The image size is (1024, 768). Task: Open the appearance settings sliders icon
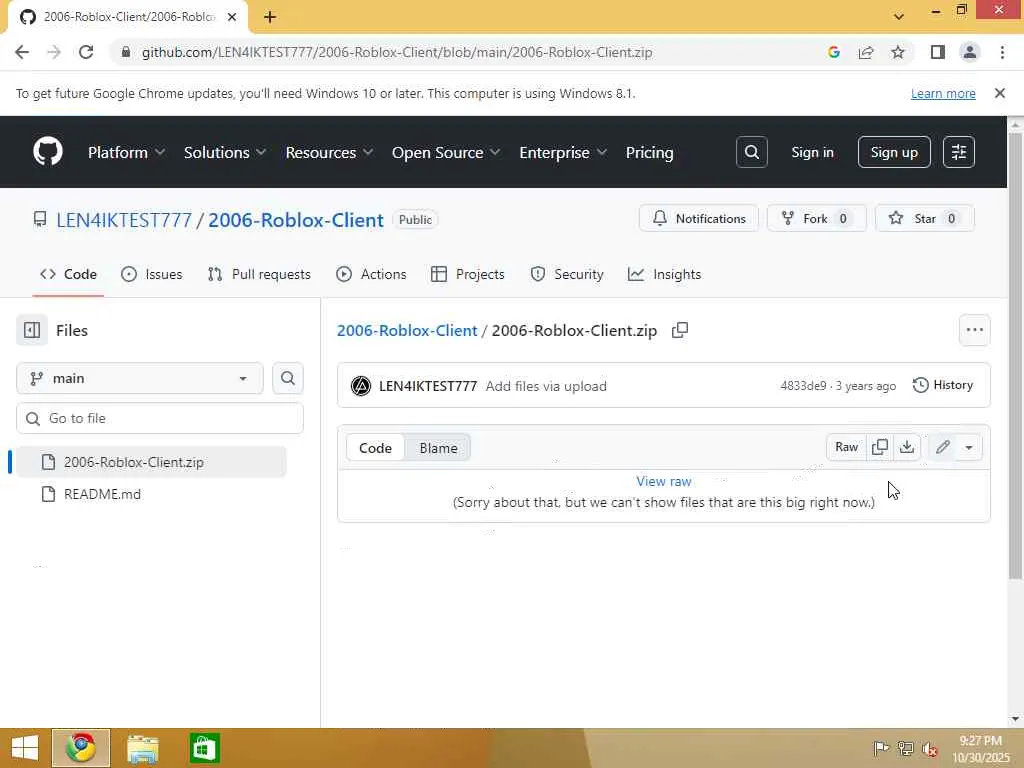pyautogui.click(x=959, y=152)
